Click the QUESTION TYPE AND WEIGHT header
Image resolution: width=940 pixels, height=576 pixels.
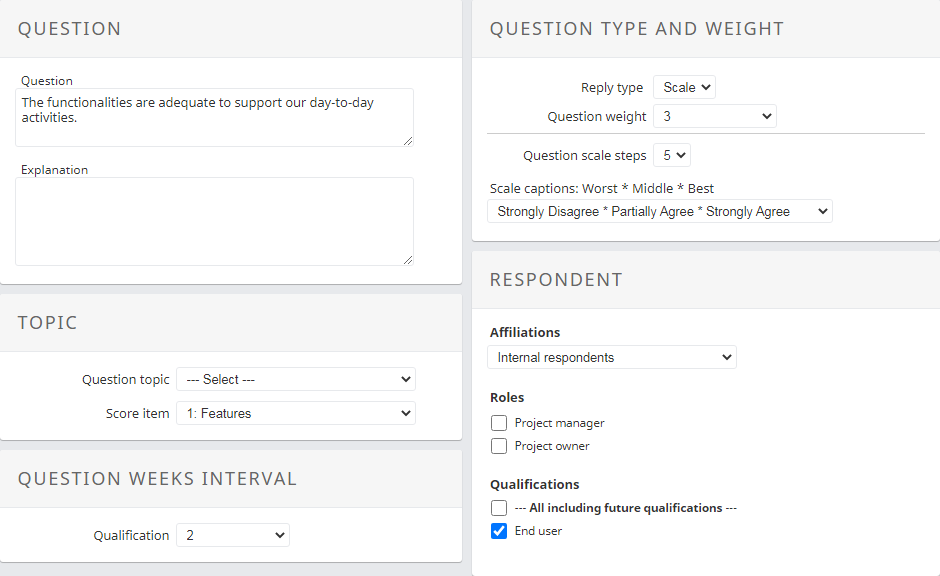(636, 29)
